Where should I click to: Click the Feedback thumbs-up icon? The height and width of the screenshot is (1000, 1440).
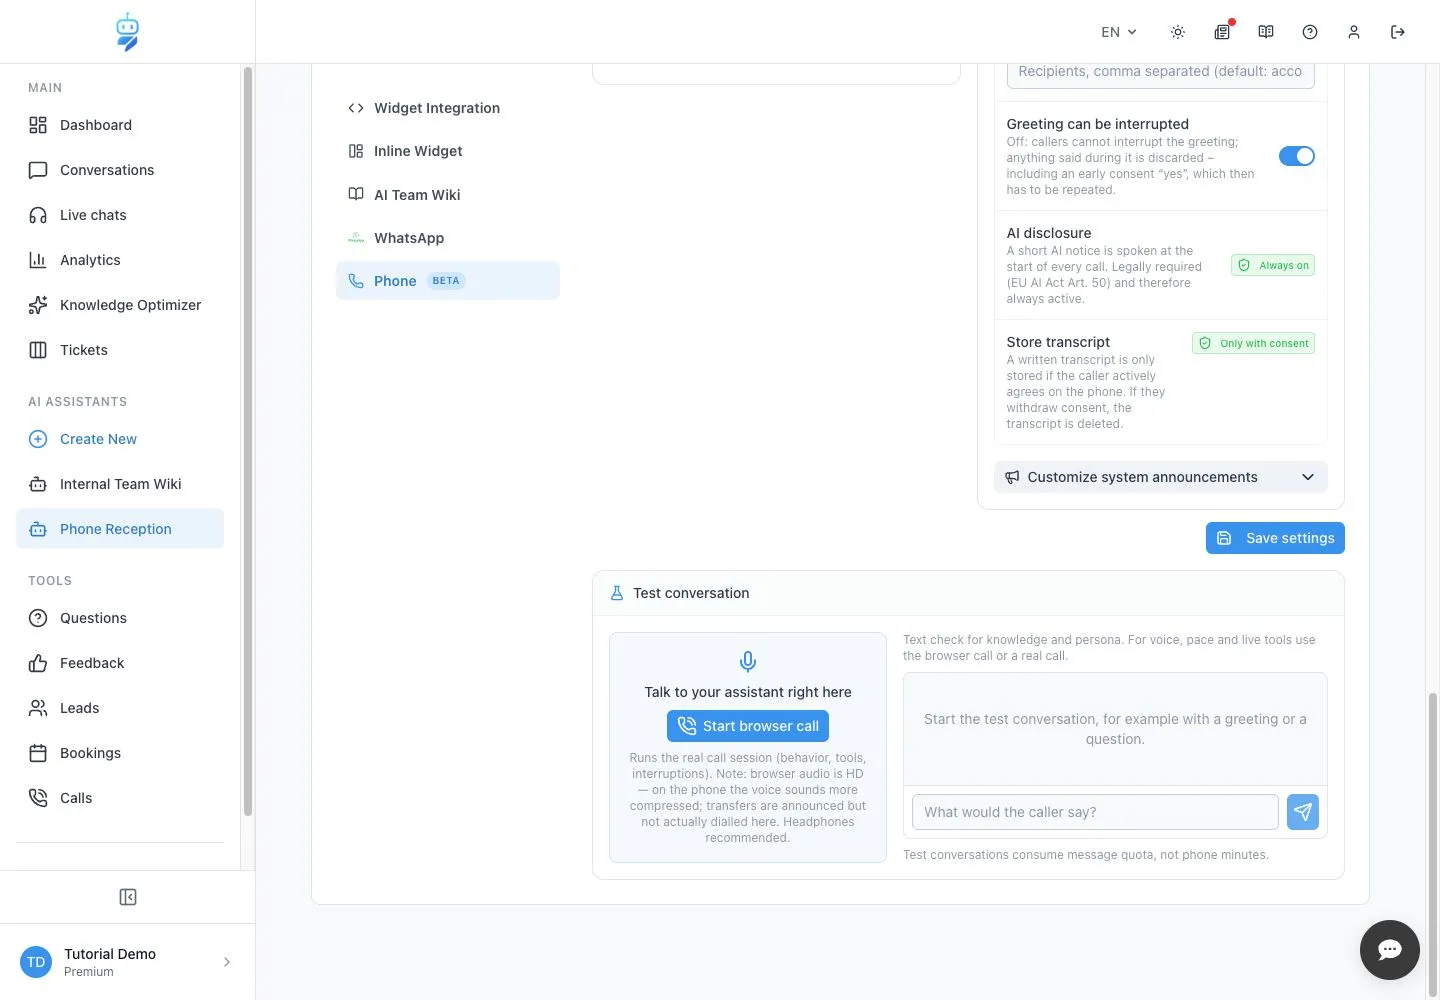coord(38,663)
